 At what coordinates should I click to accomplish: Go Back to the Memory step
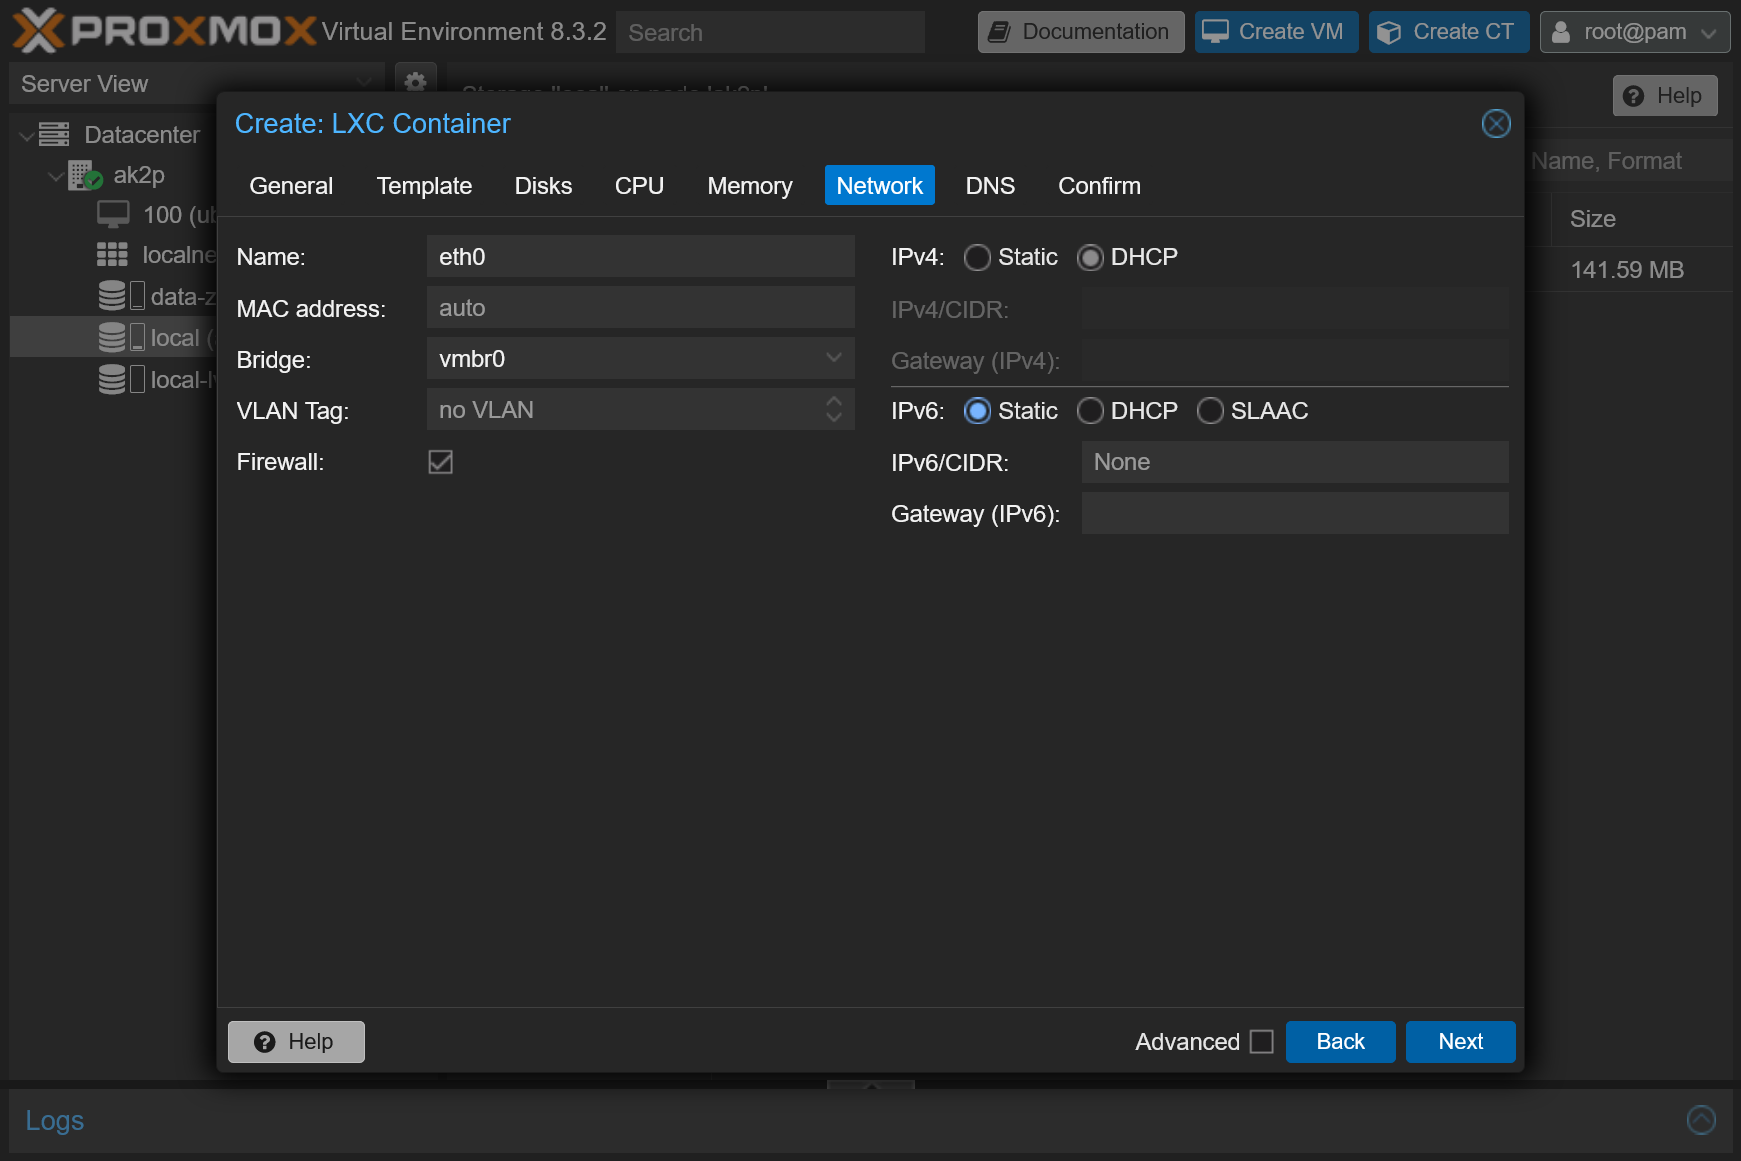[1340, 1042]
